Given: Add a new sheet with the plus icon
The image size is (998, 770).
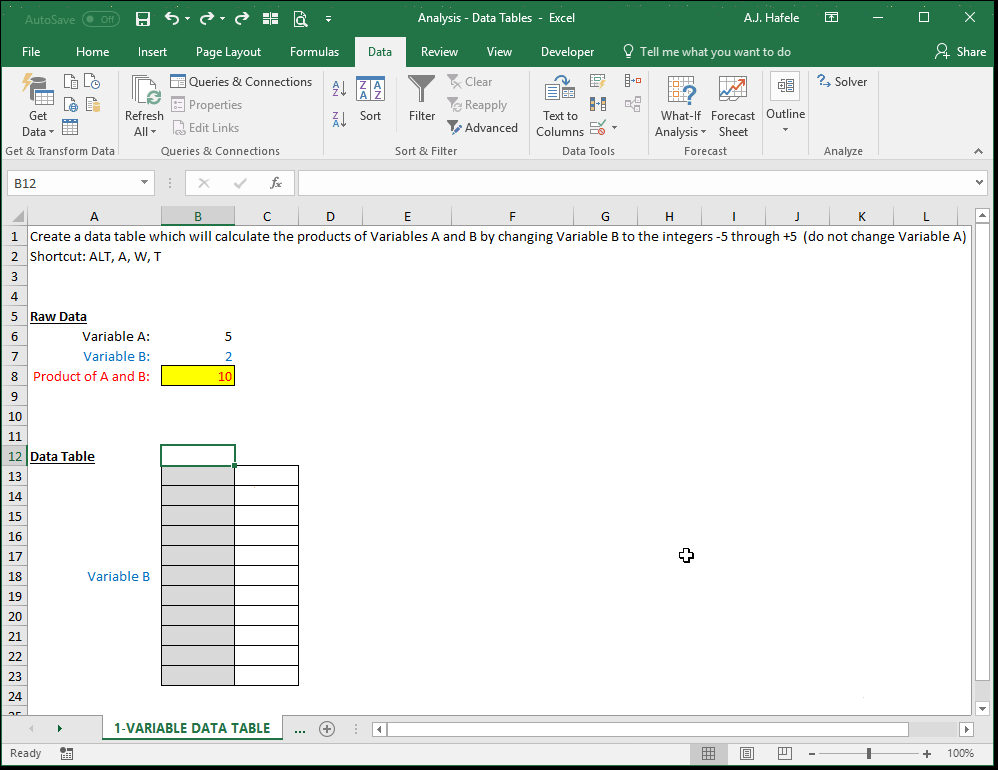Looking at the screenshot, I should click(327, 729).
